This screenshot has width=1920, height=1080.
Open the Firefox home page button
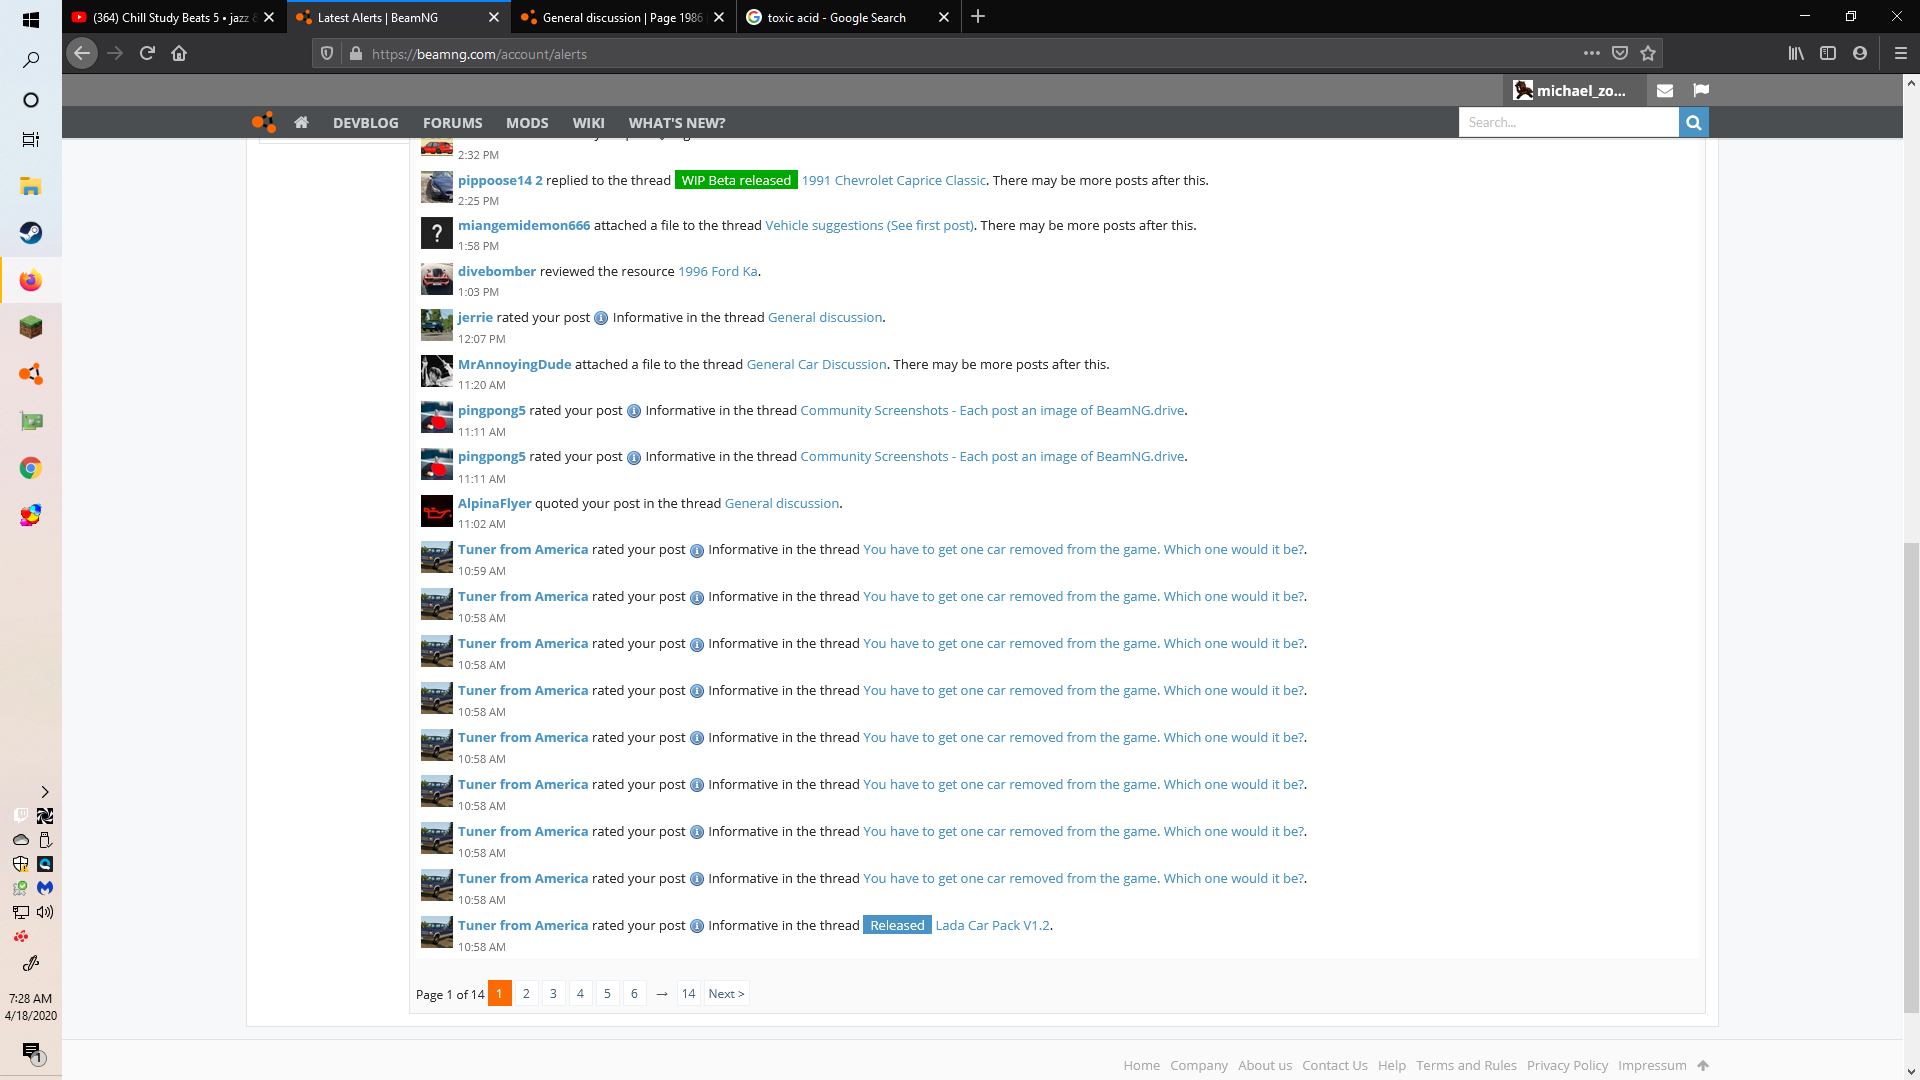[x=179, y=53]
